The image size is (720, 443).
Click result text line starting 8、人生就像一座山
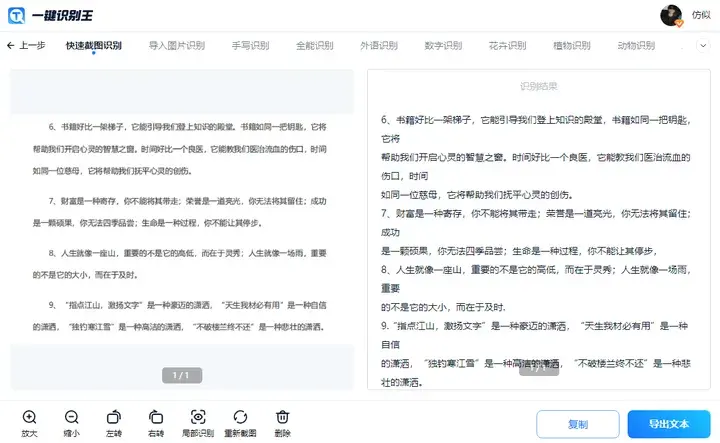(536, 269)
